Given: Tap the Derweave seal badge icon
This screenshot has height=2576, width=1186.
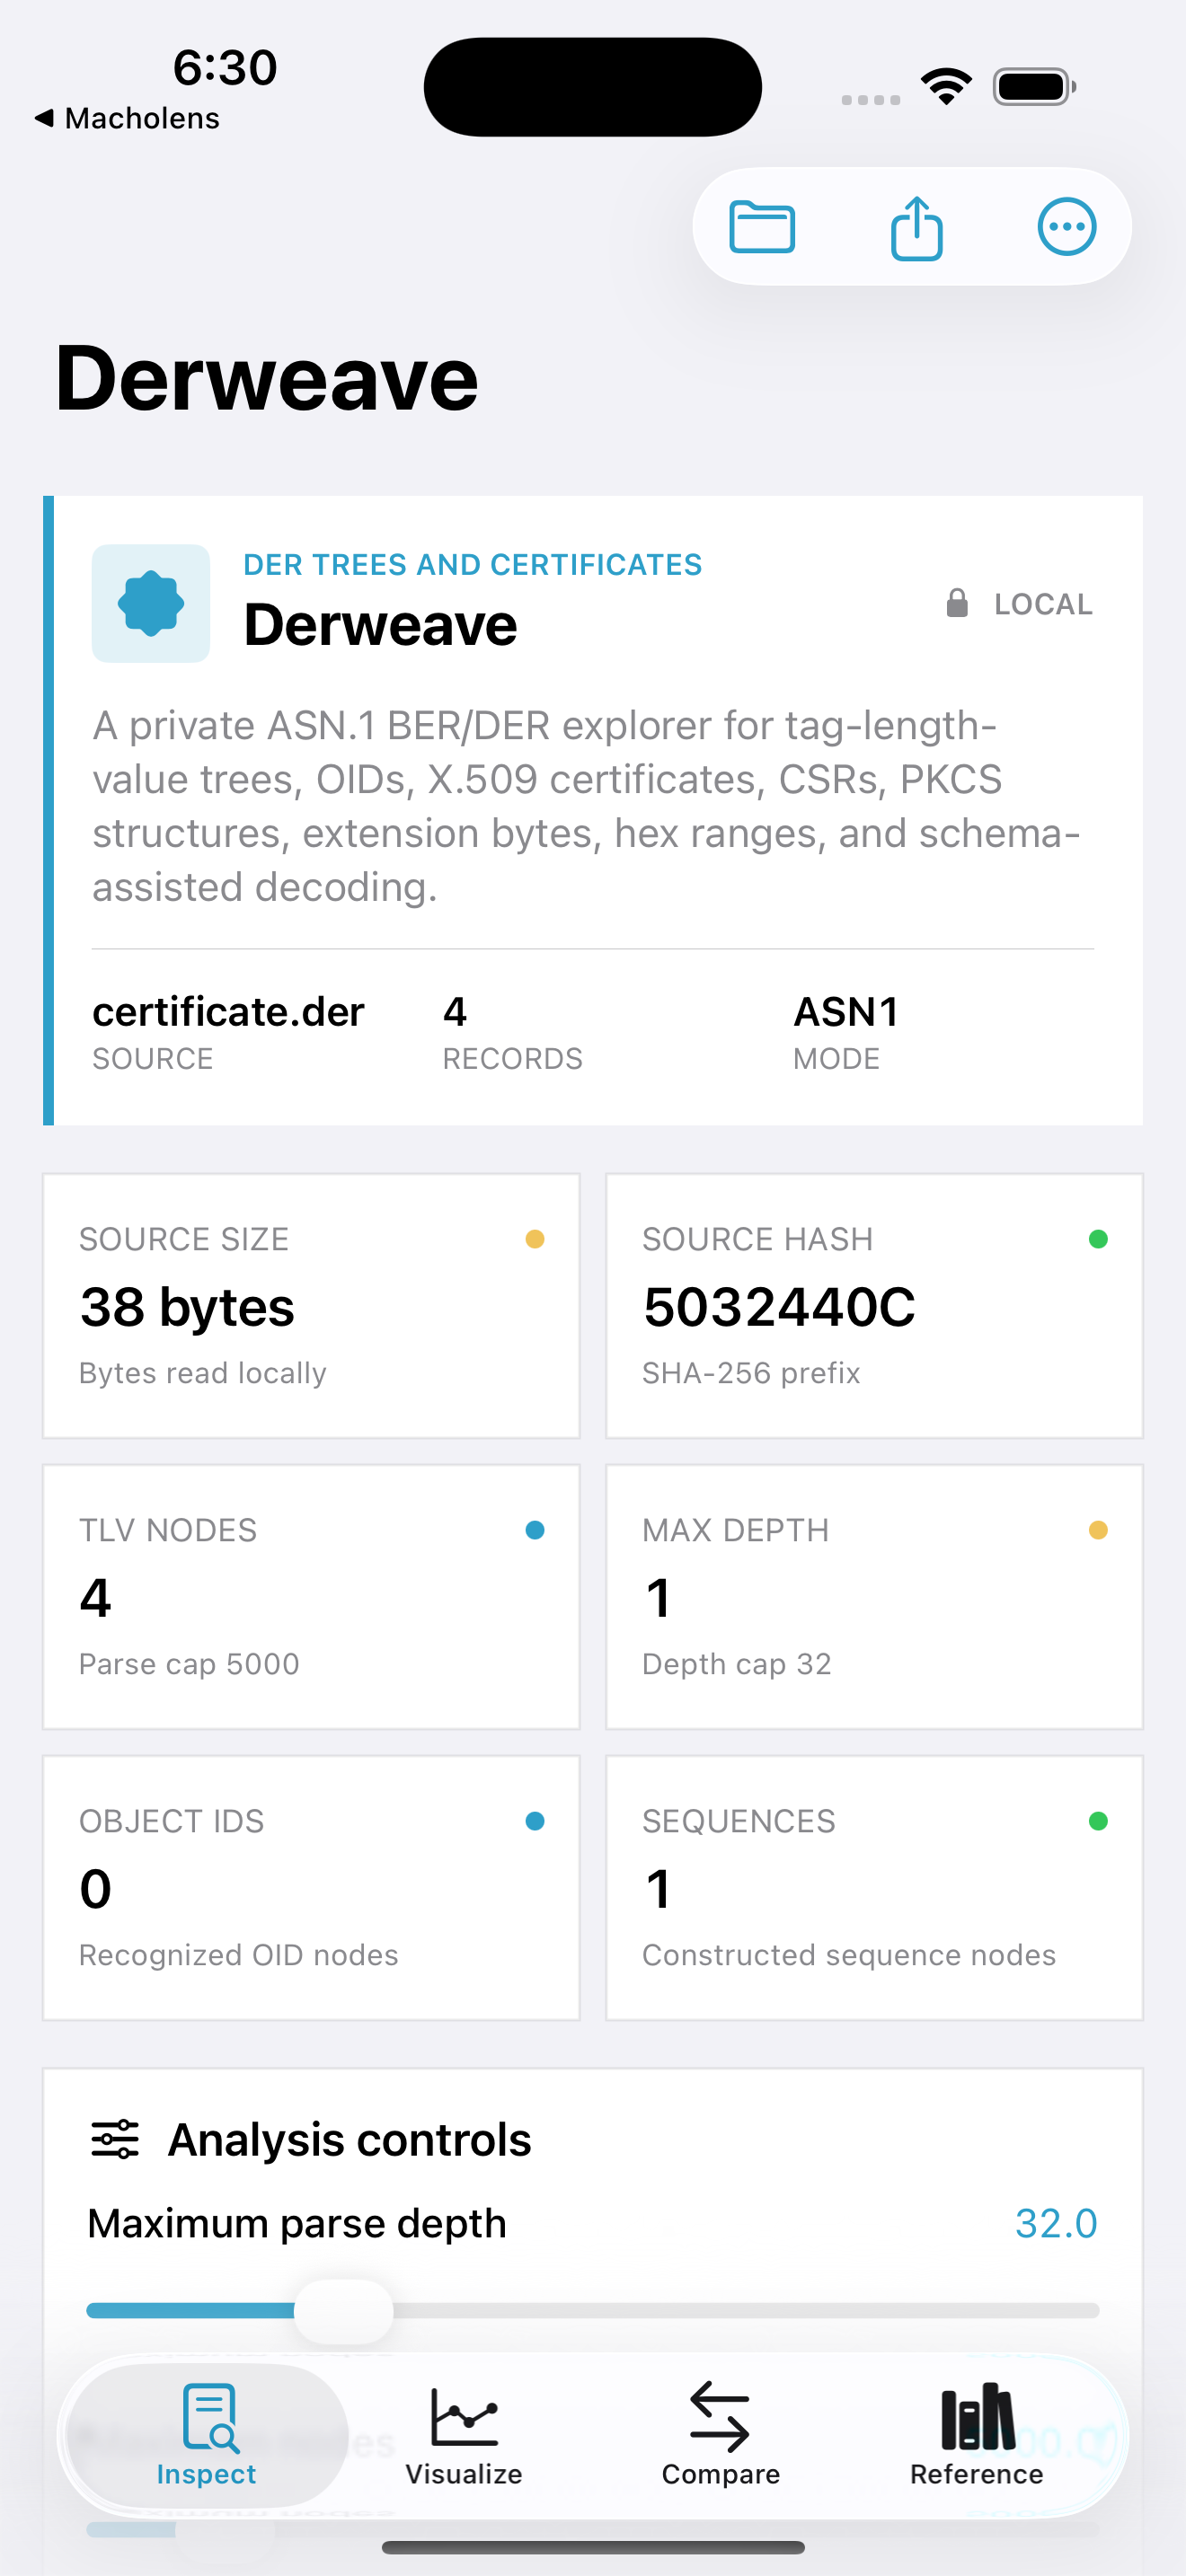Looking at the screenshot, I should pyautogui.click(x=151, y=603).
